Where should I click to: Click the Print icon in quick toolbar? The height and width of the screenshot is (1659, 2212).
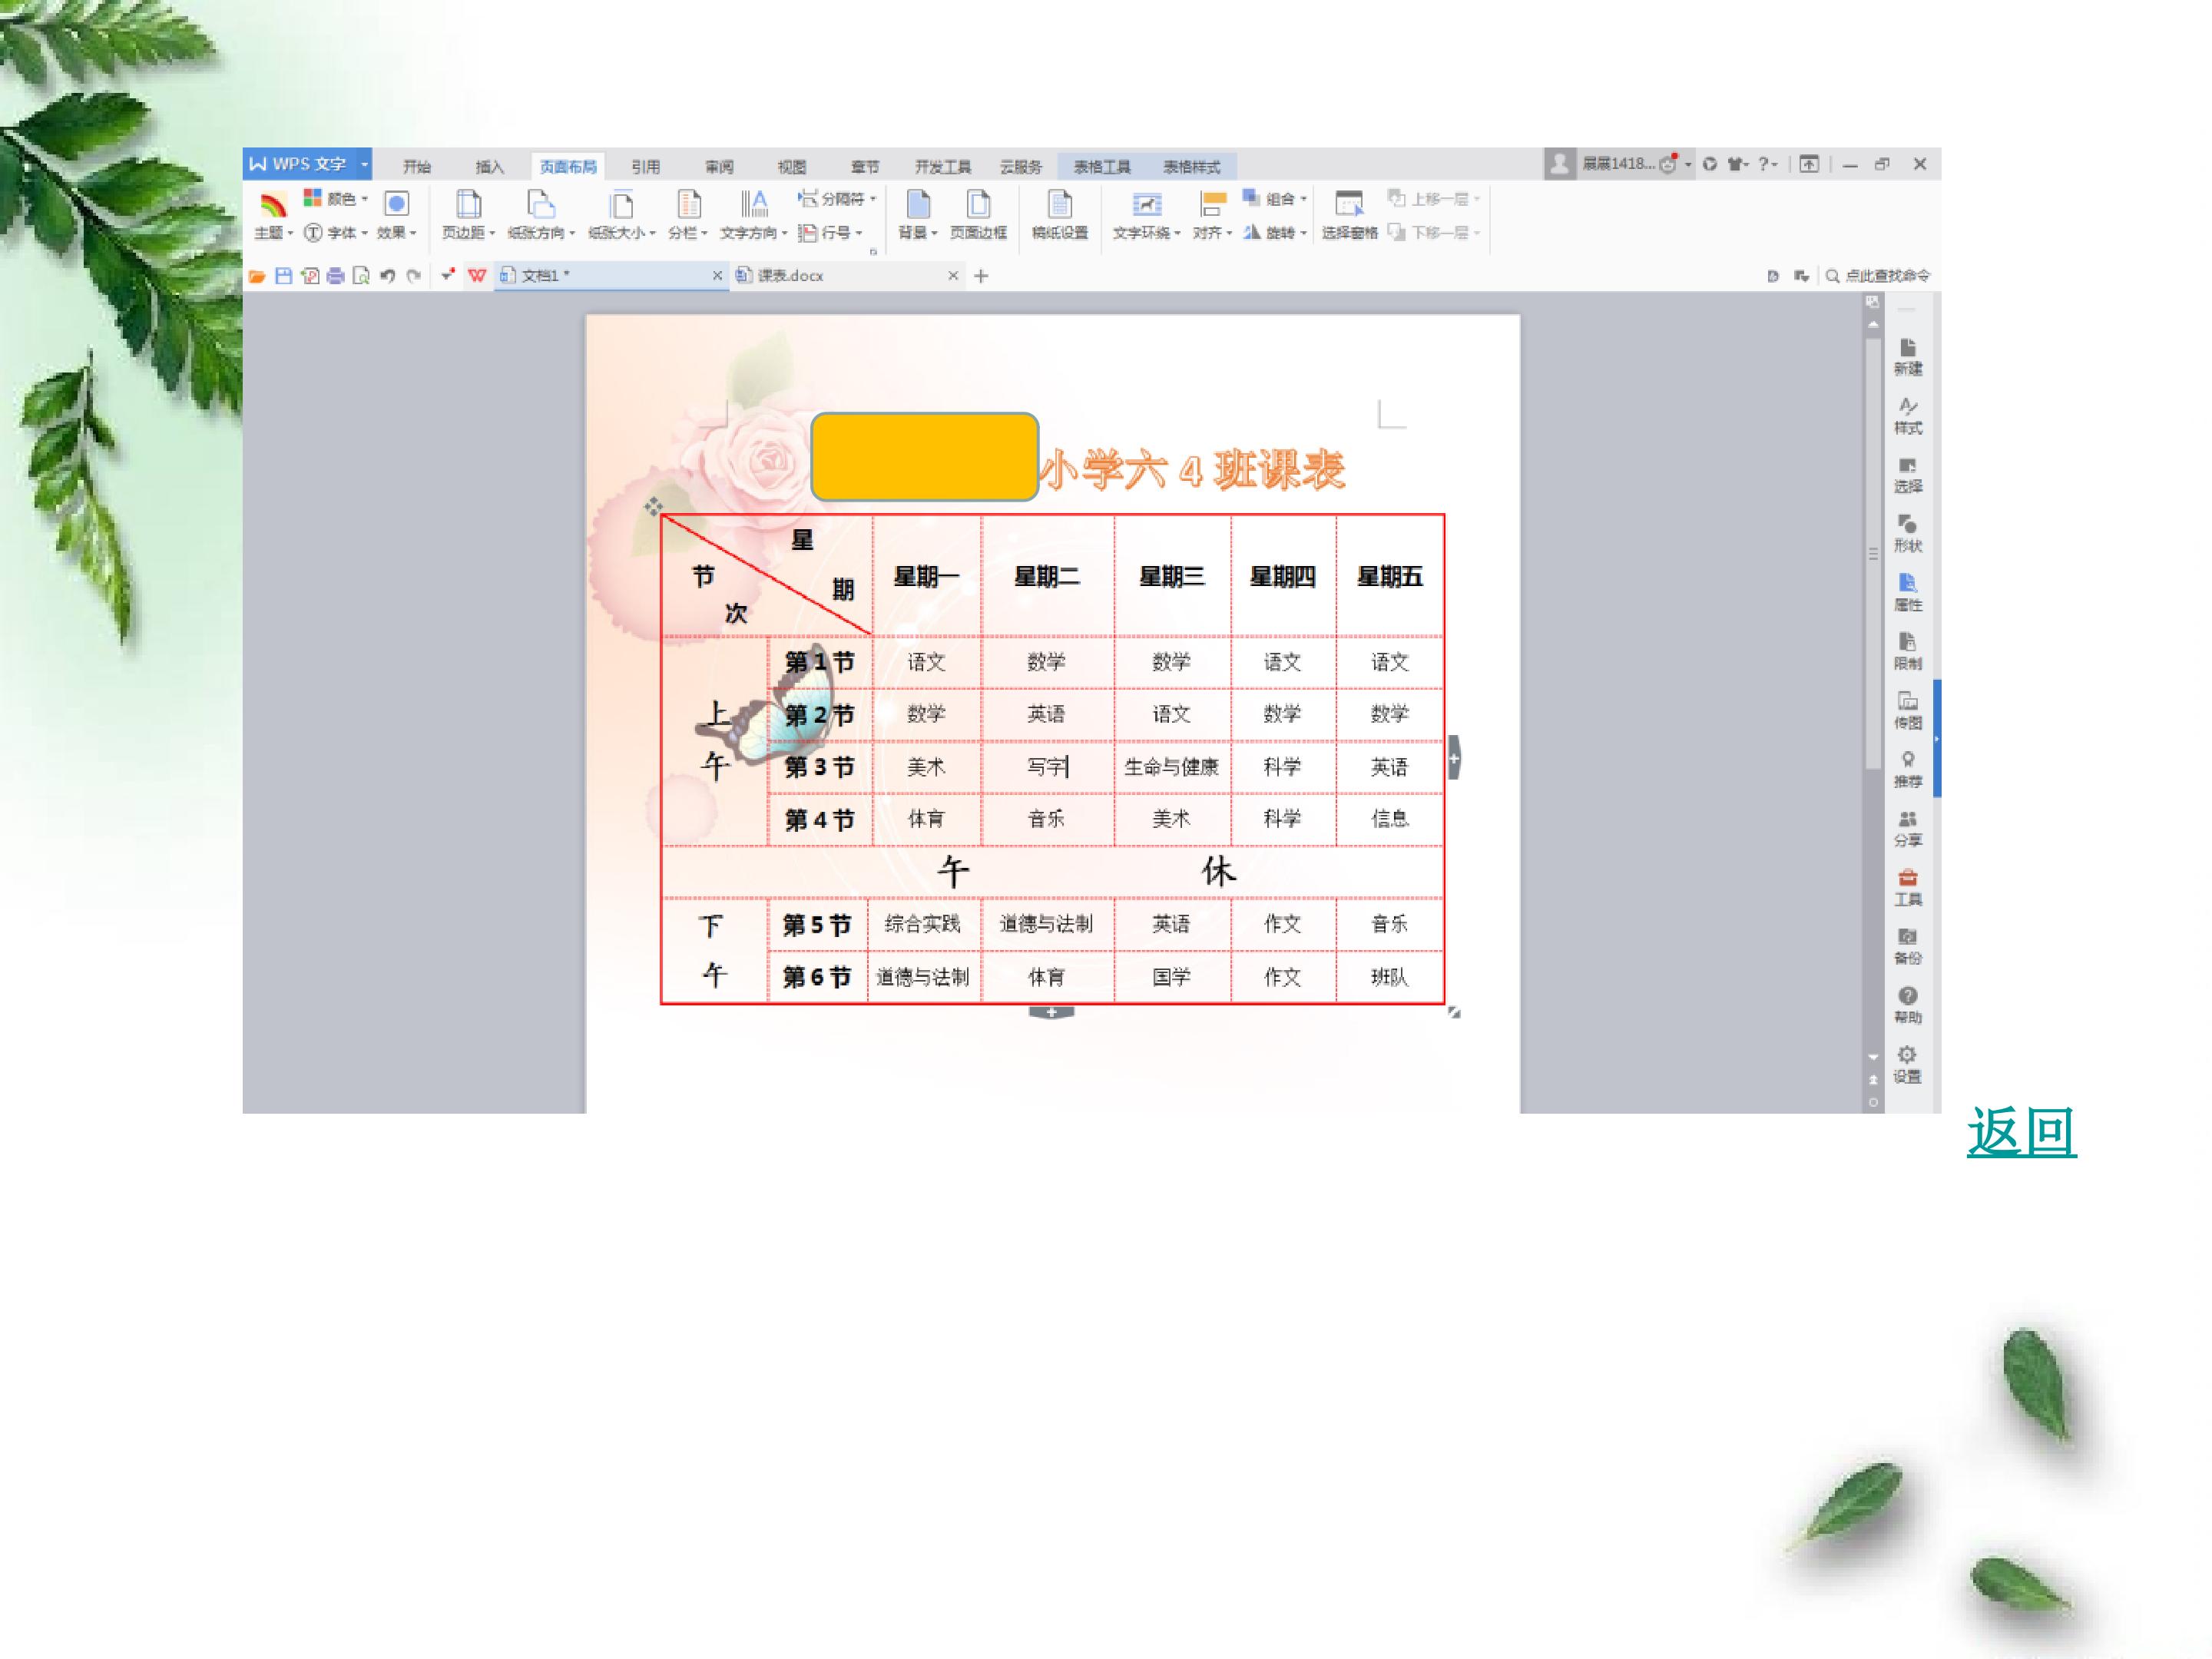tap(336, 276)
